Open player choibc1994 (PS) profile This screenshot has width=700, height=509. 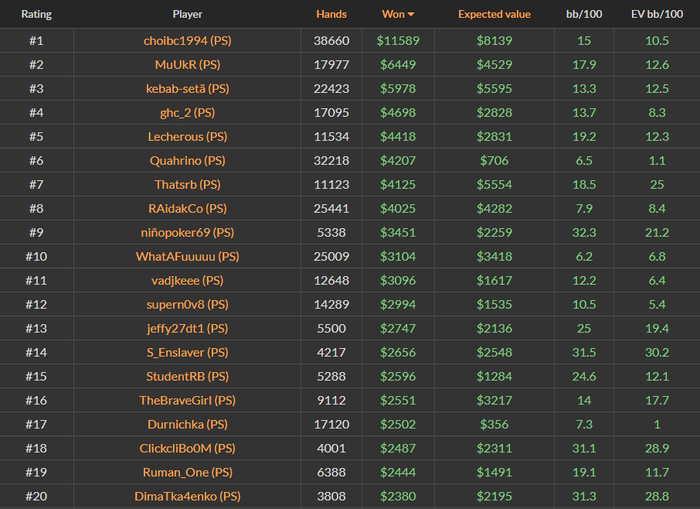point(186,40)
